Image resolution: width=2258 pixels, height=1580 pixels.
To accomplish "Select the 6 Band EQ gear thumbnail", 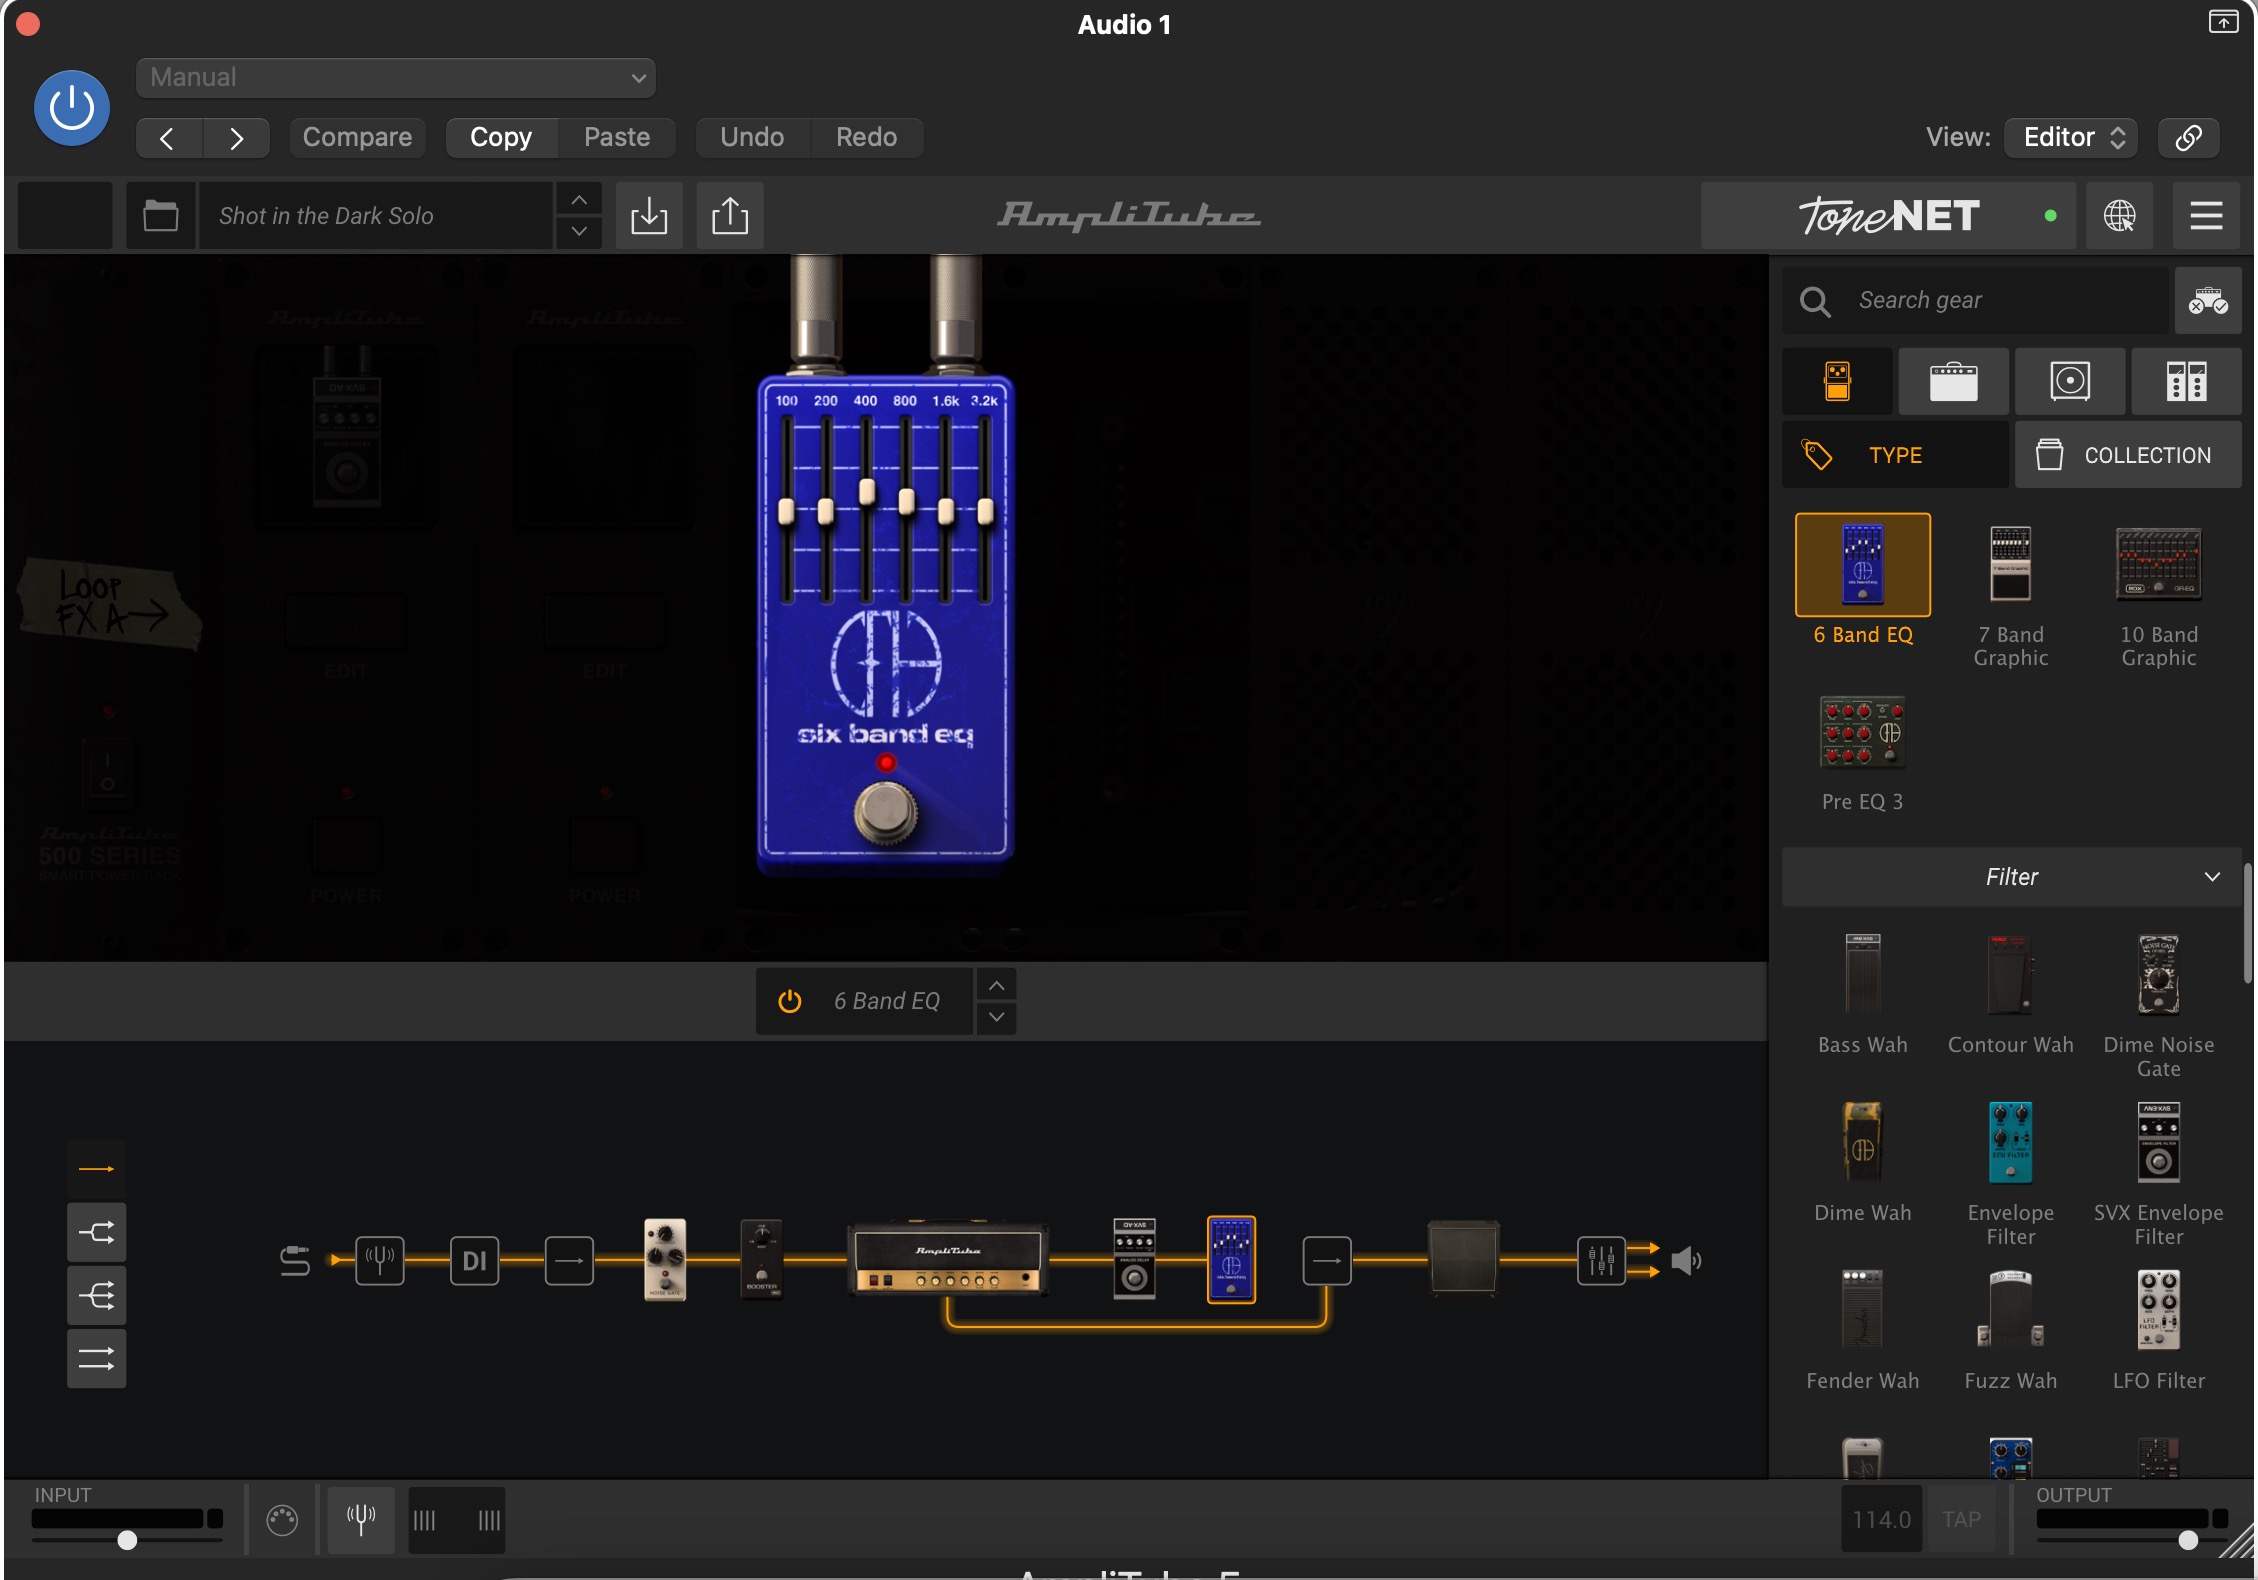I will 1863,565.
